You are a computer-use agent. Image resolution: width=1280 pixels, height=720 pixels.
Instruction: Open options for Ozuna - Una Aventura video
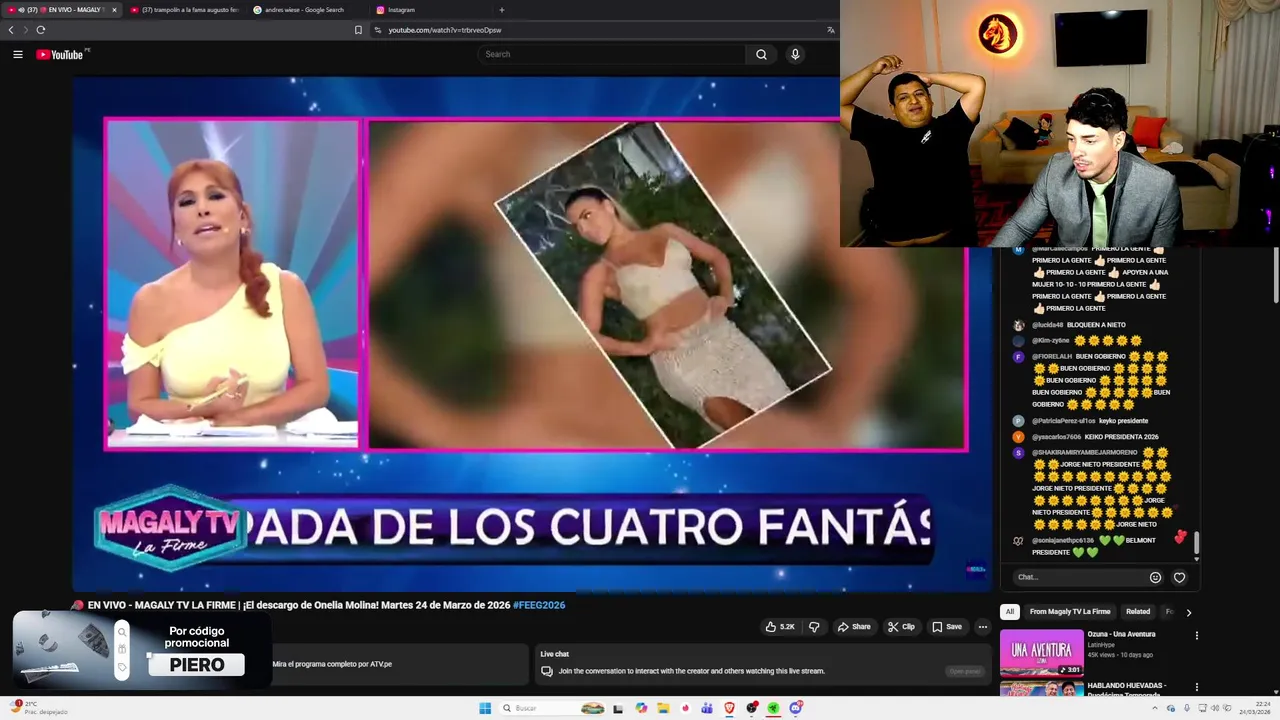click(x=1196, y=635)
